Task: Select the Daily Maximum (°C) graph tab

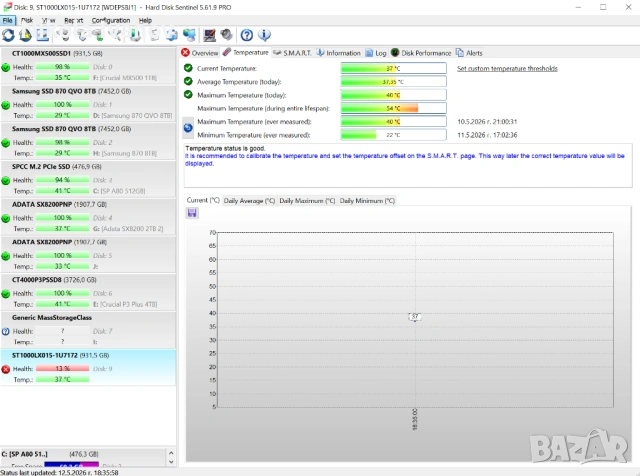Action: coord(307,200)
